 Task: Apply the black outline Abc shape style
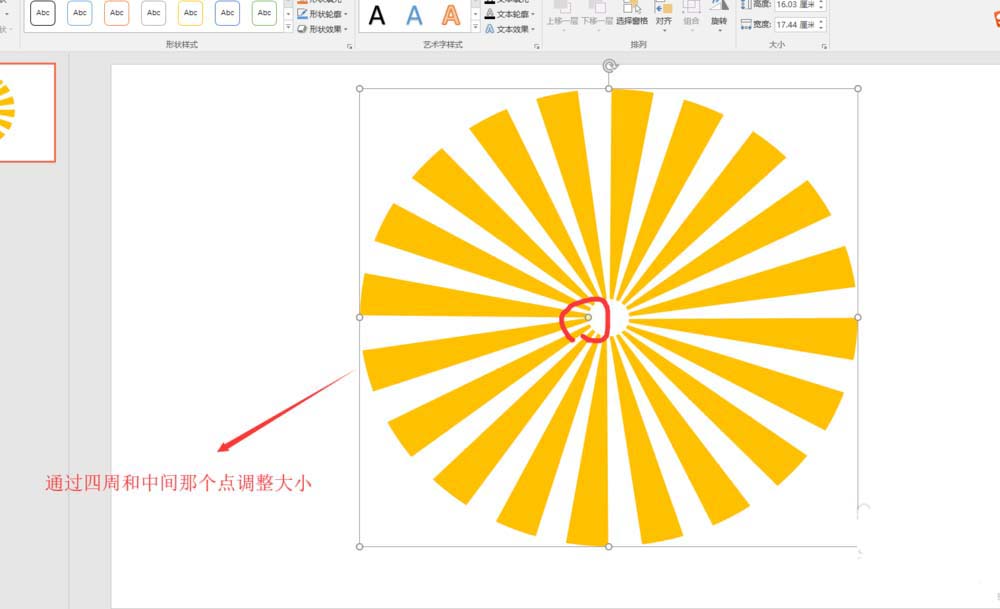(x=43, y=13)
